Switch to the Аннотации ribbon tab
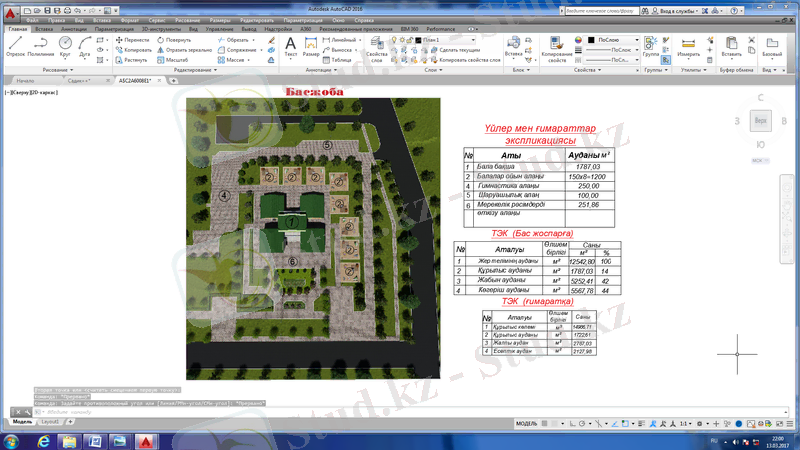 (x=74, y=30)
